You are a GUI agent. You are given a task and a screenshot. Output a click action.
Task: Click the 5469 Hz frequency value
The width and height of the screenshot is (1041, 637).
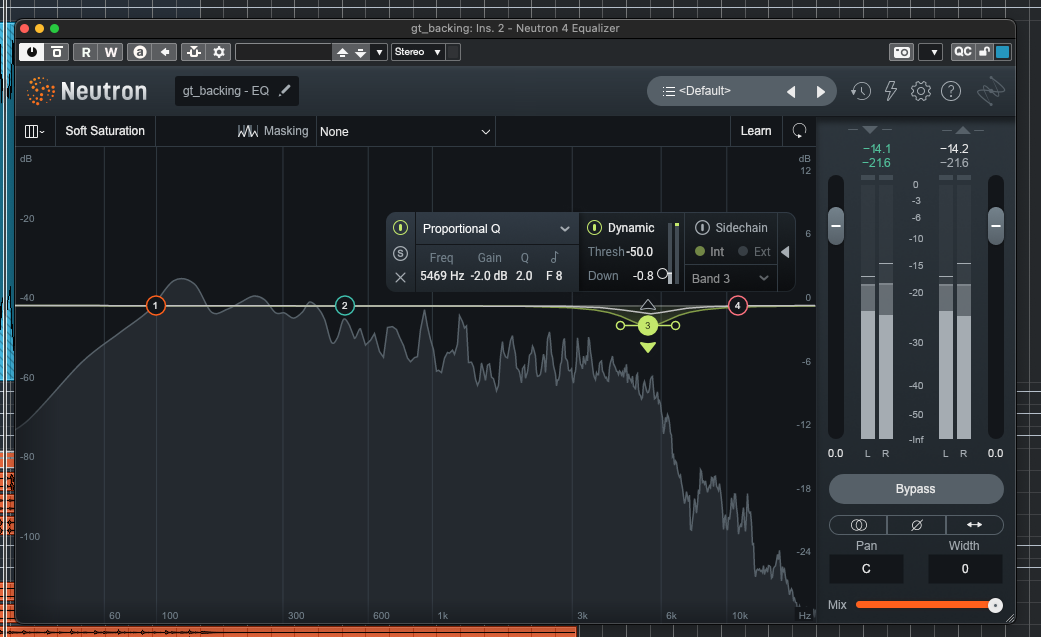442,276
